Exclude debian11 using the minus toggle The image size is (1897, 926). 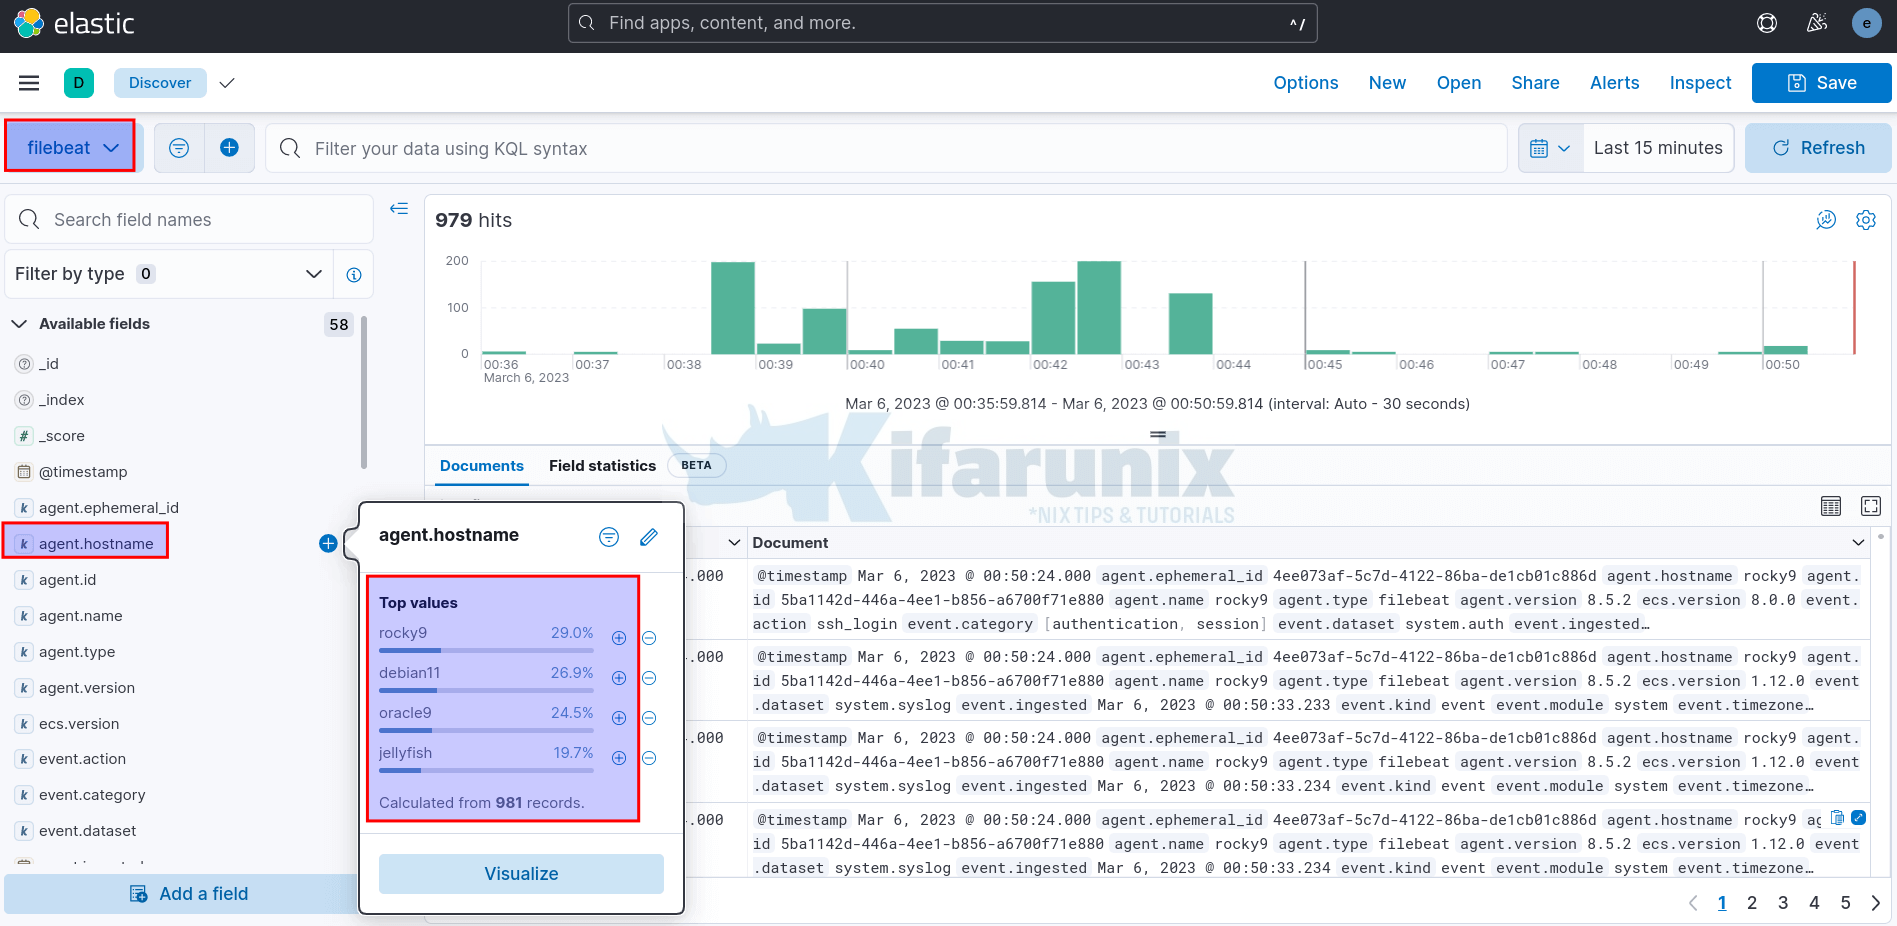[x=649, y=677]
